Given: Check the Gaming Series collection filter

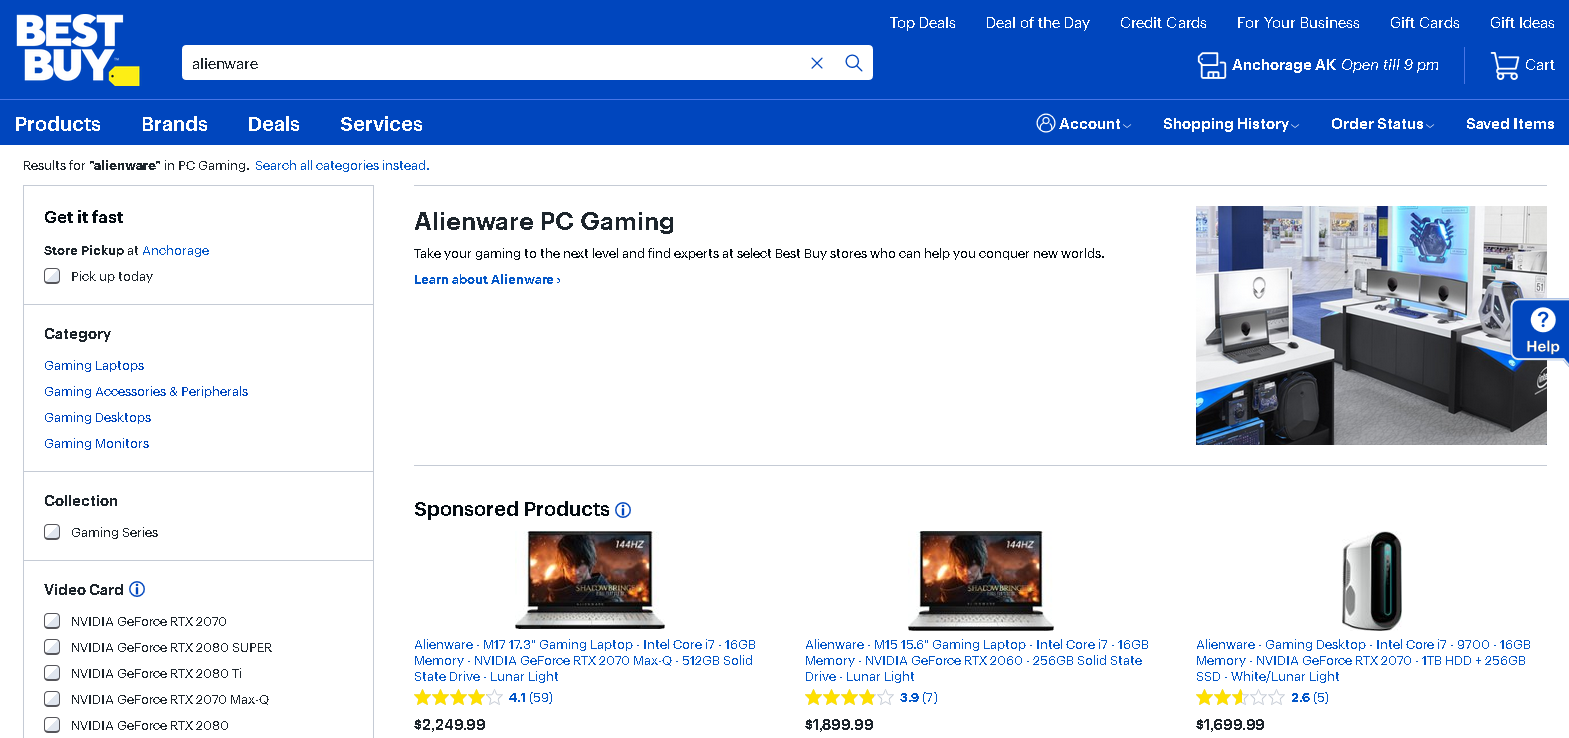Looking at the screenshot, I should point(52,532).
